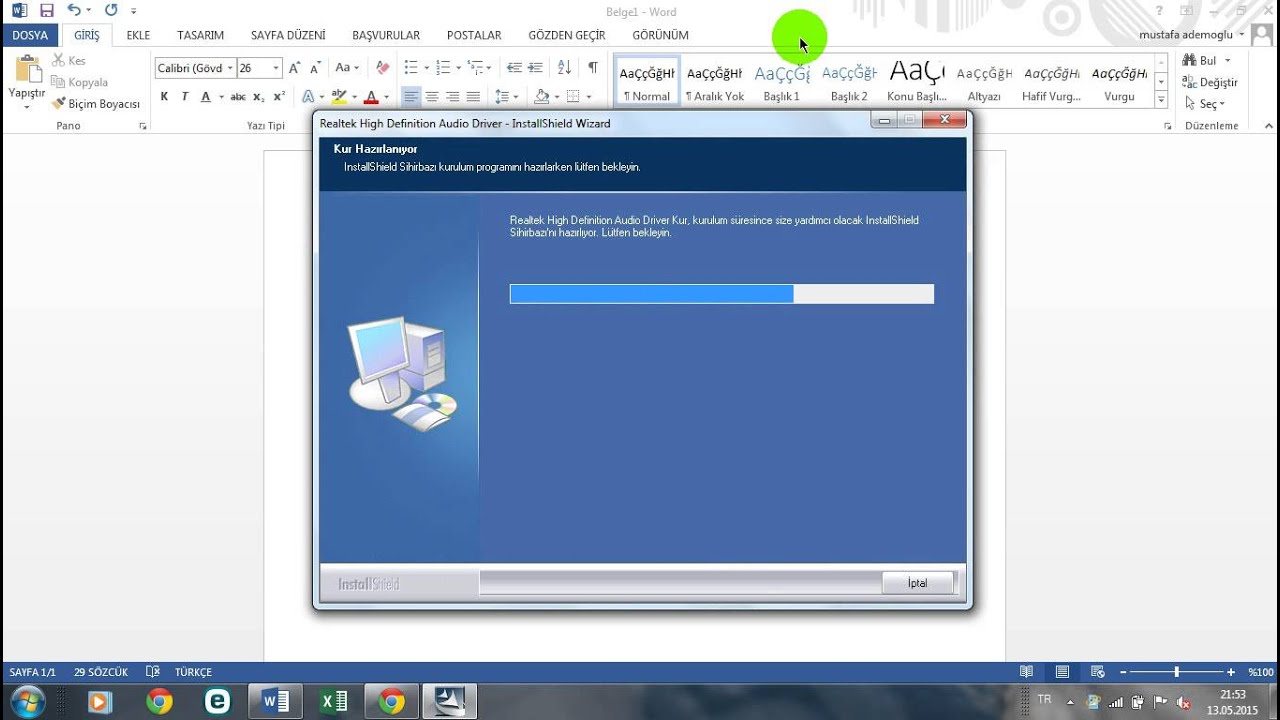Image resolution: width=1280 pixels, height=720 pixels.
Task: Increase paragraph indent
Action: pyautogui.click(x=535, y=68)
